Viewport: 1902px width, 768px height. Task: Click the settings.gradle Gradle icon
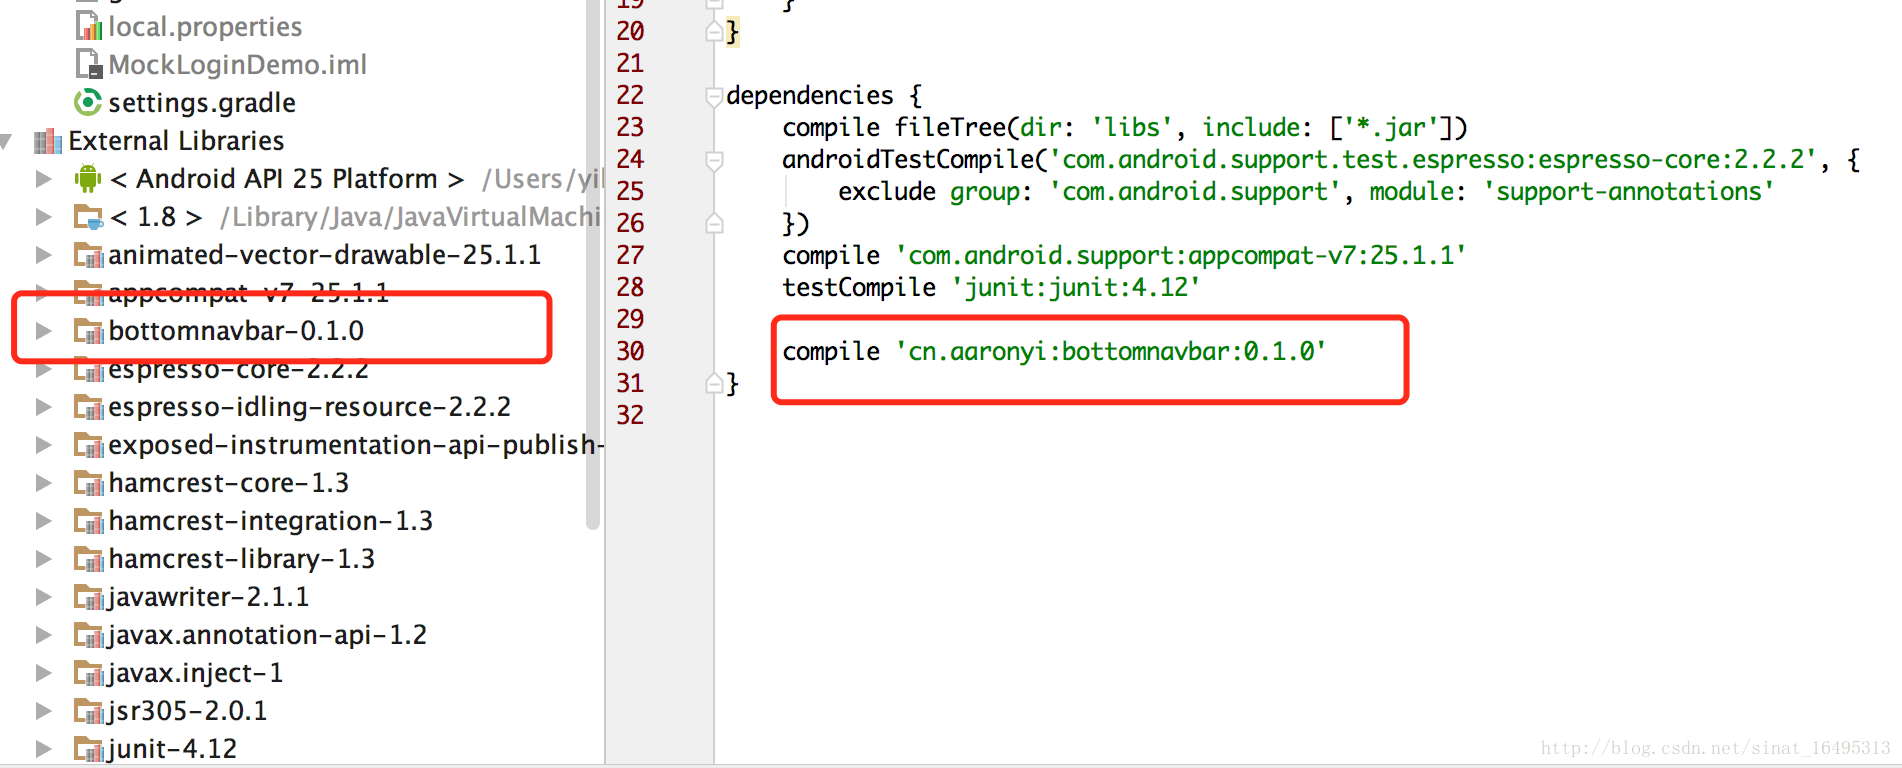89,102
